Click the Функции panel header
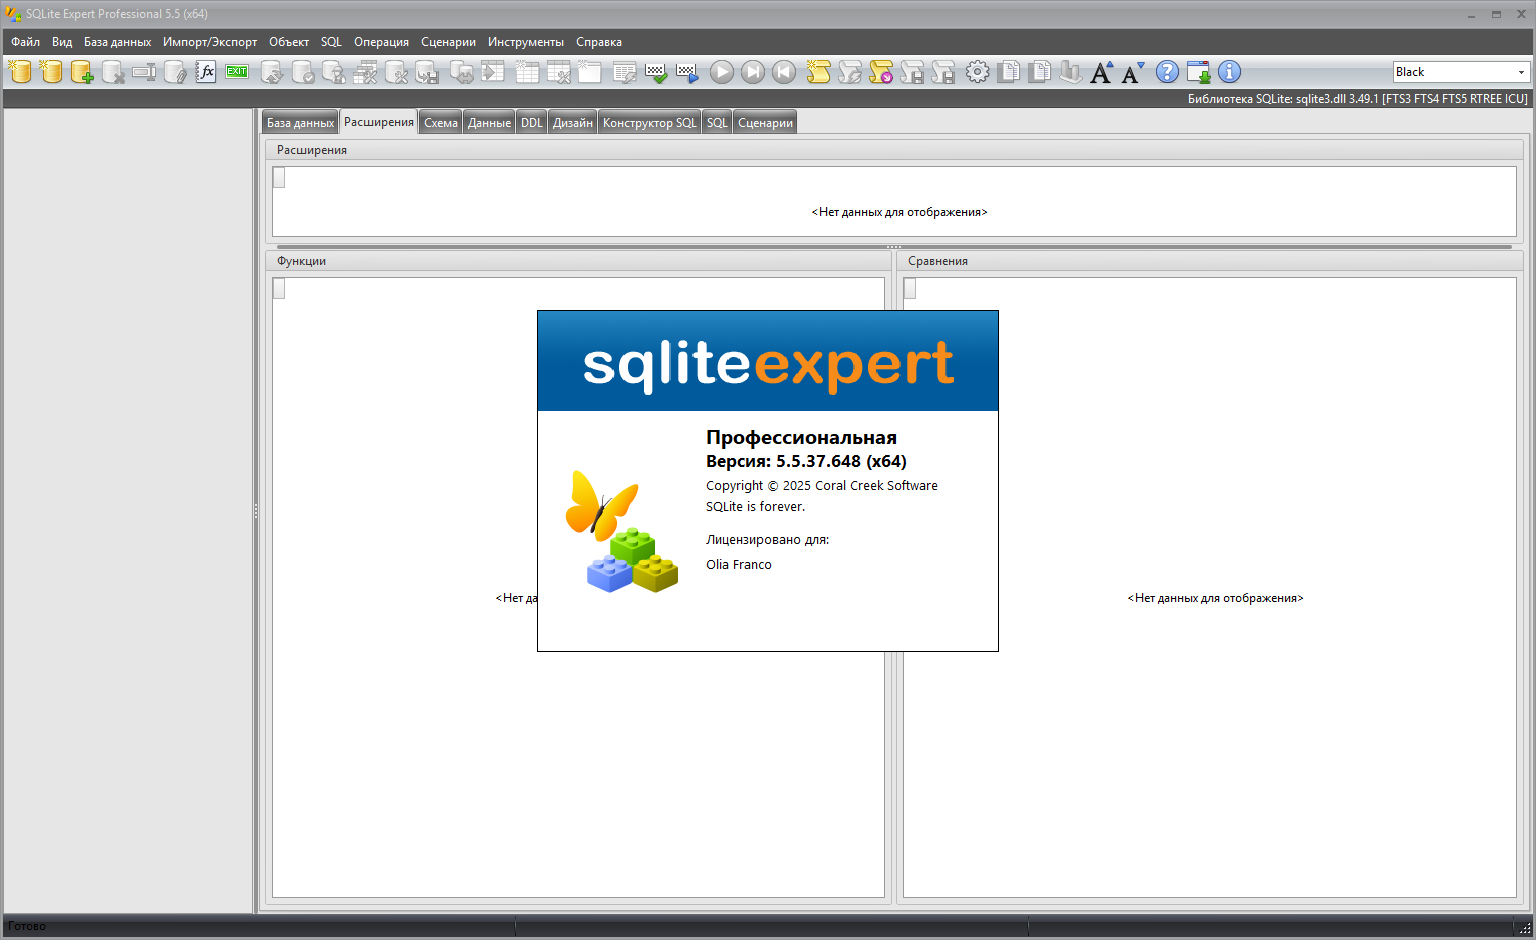 (x=578, y=261)
